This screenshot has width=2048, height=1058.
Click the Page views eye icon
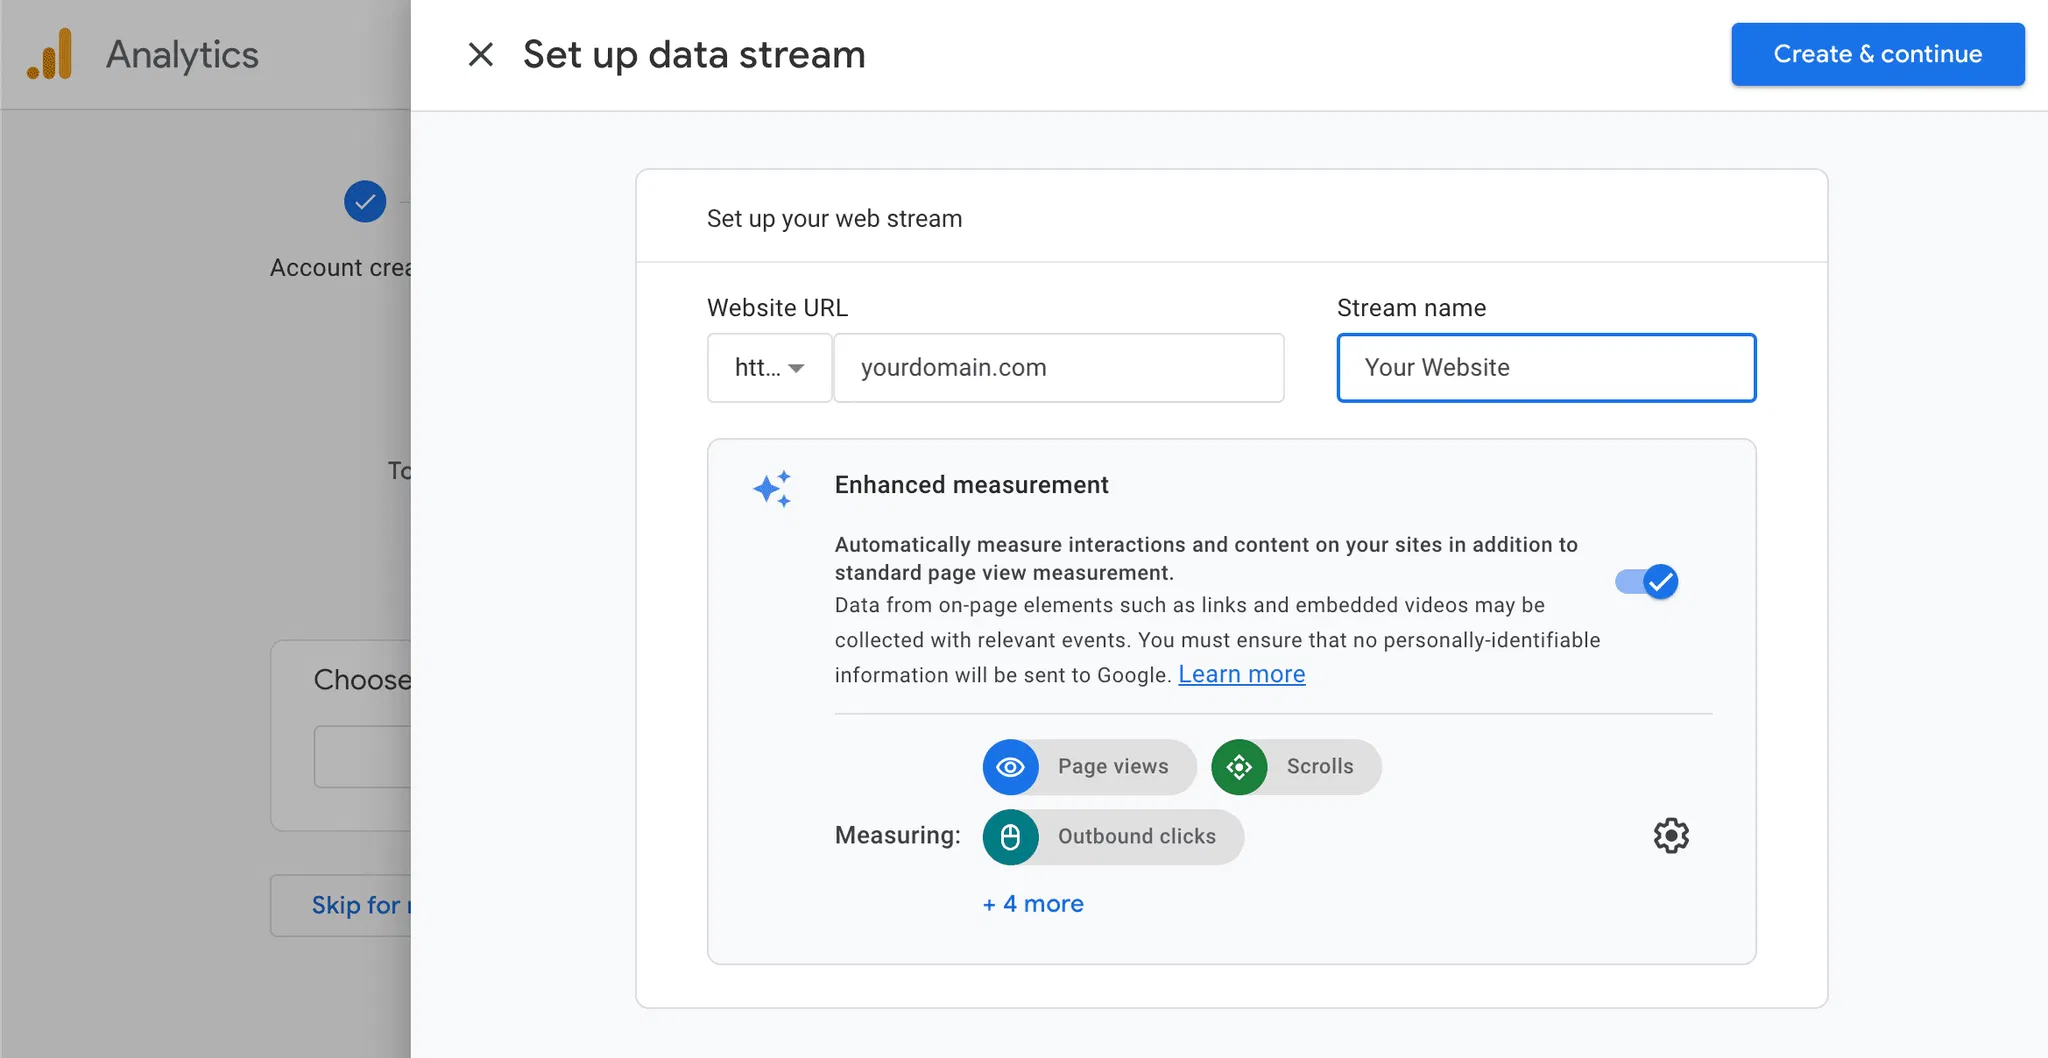[1010, 767]
